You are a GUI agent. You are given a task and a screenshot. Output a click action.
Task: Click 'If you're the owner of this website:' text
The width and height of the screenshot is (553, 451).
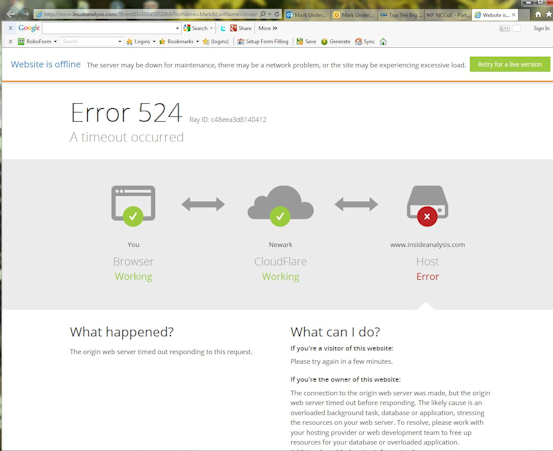pyautogui.click(x=345, y=380)
